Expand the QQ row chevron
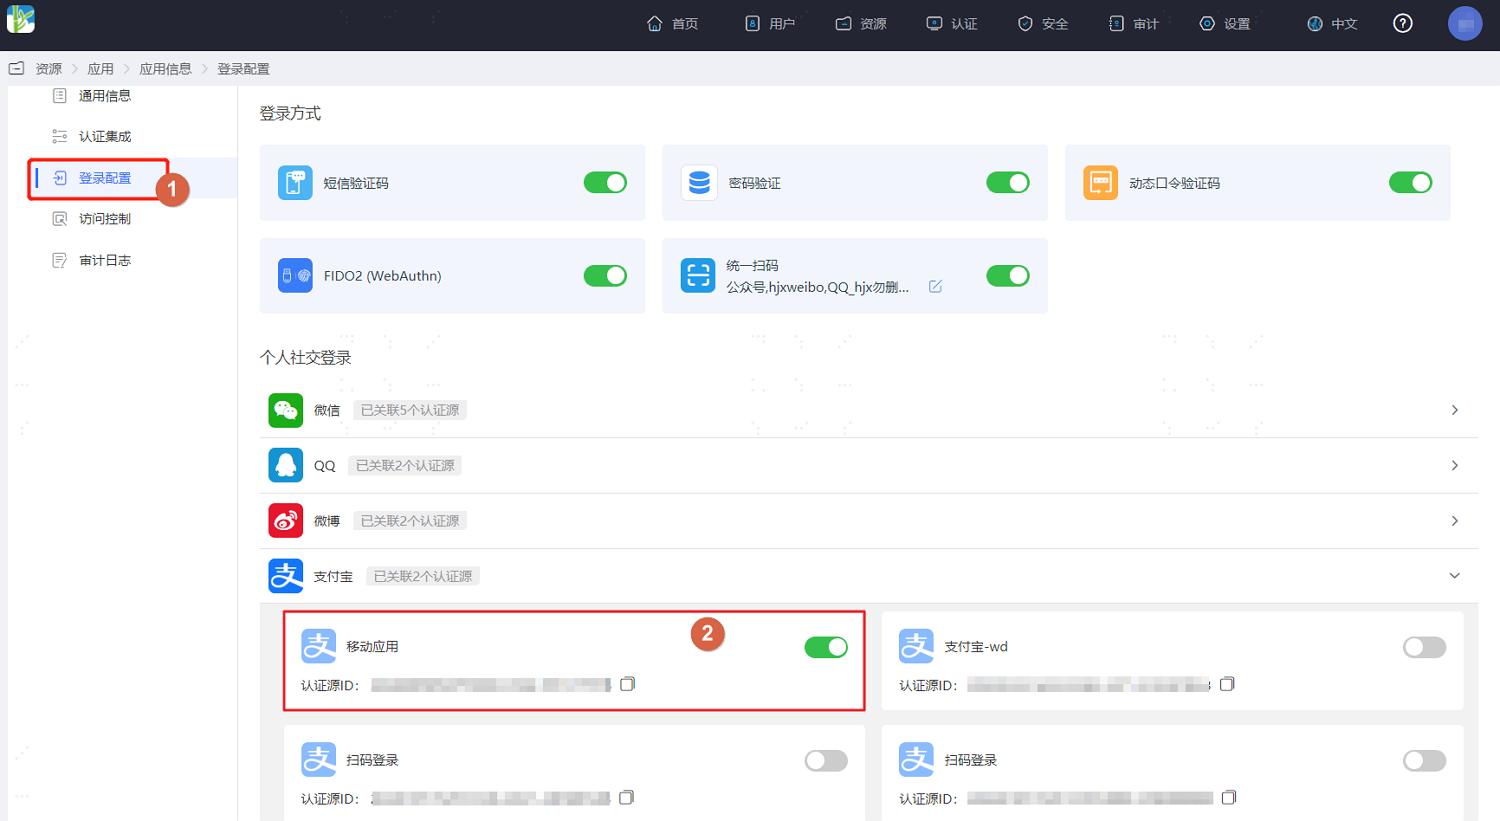The height and width of the screenshot is (821, 1500). click(1454, 465)
